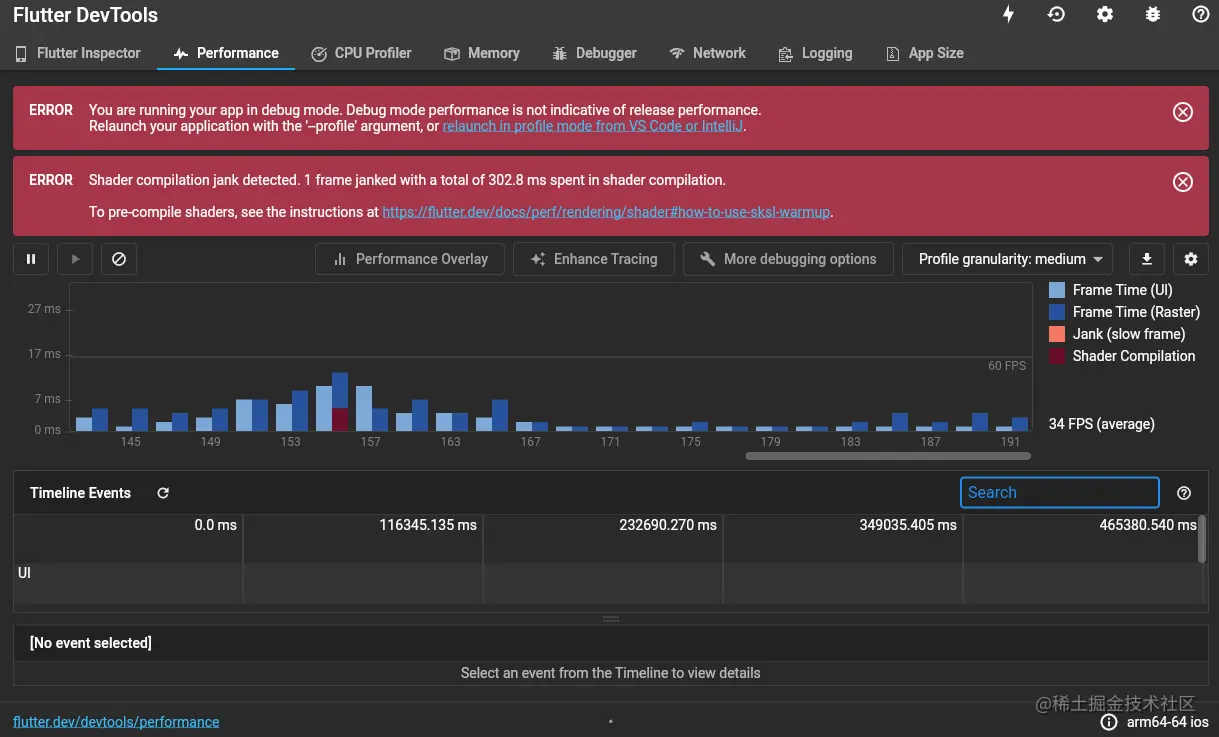Image resolution: width=1219 pixels, height=737 pixels.
Task: Export performance data with download icon
Action: [1147, 259]
